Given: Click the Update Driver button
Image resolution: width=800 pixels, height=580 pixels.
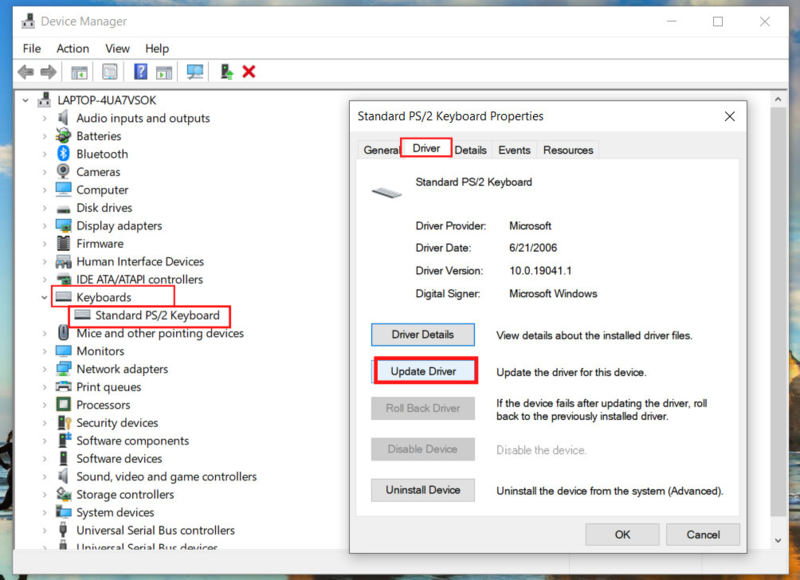Looking at the screenshot, I should pos(423,371).
